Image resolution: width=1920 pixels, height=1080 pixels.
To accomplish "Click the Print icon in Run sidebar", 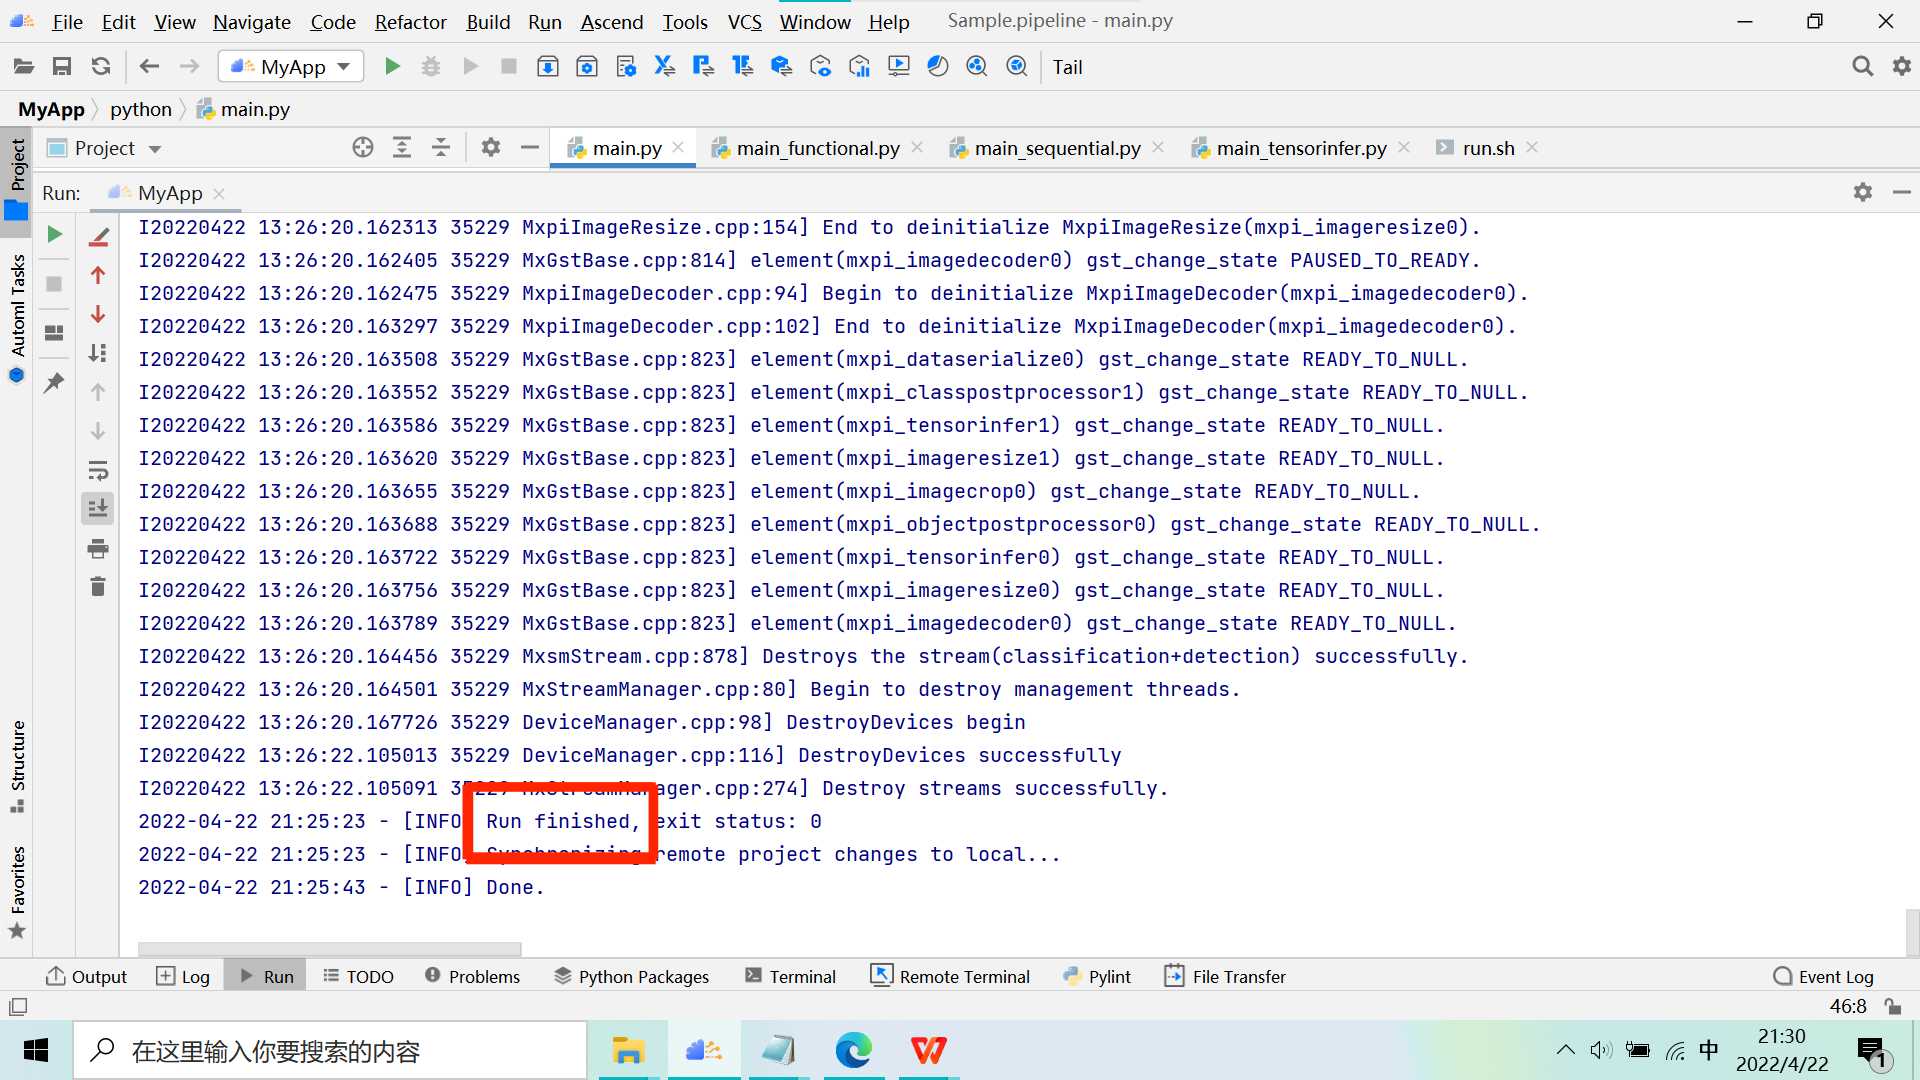I will click(98, 548).
